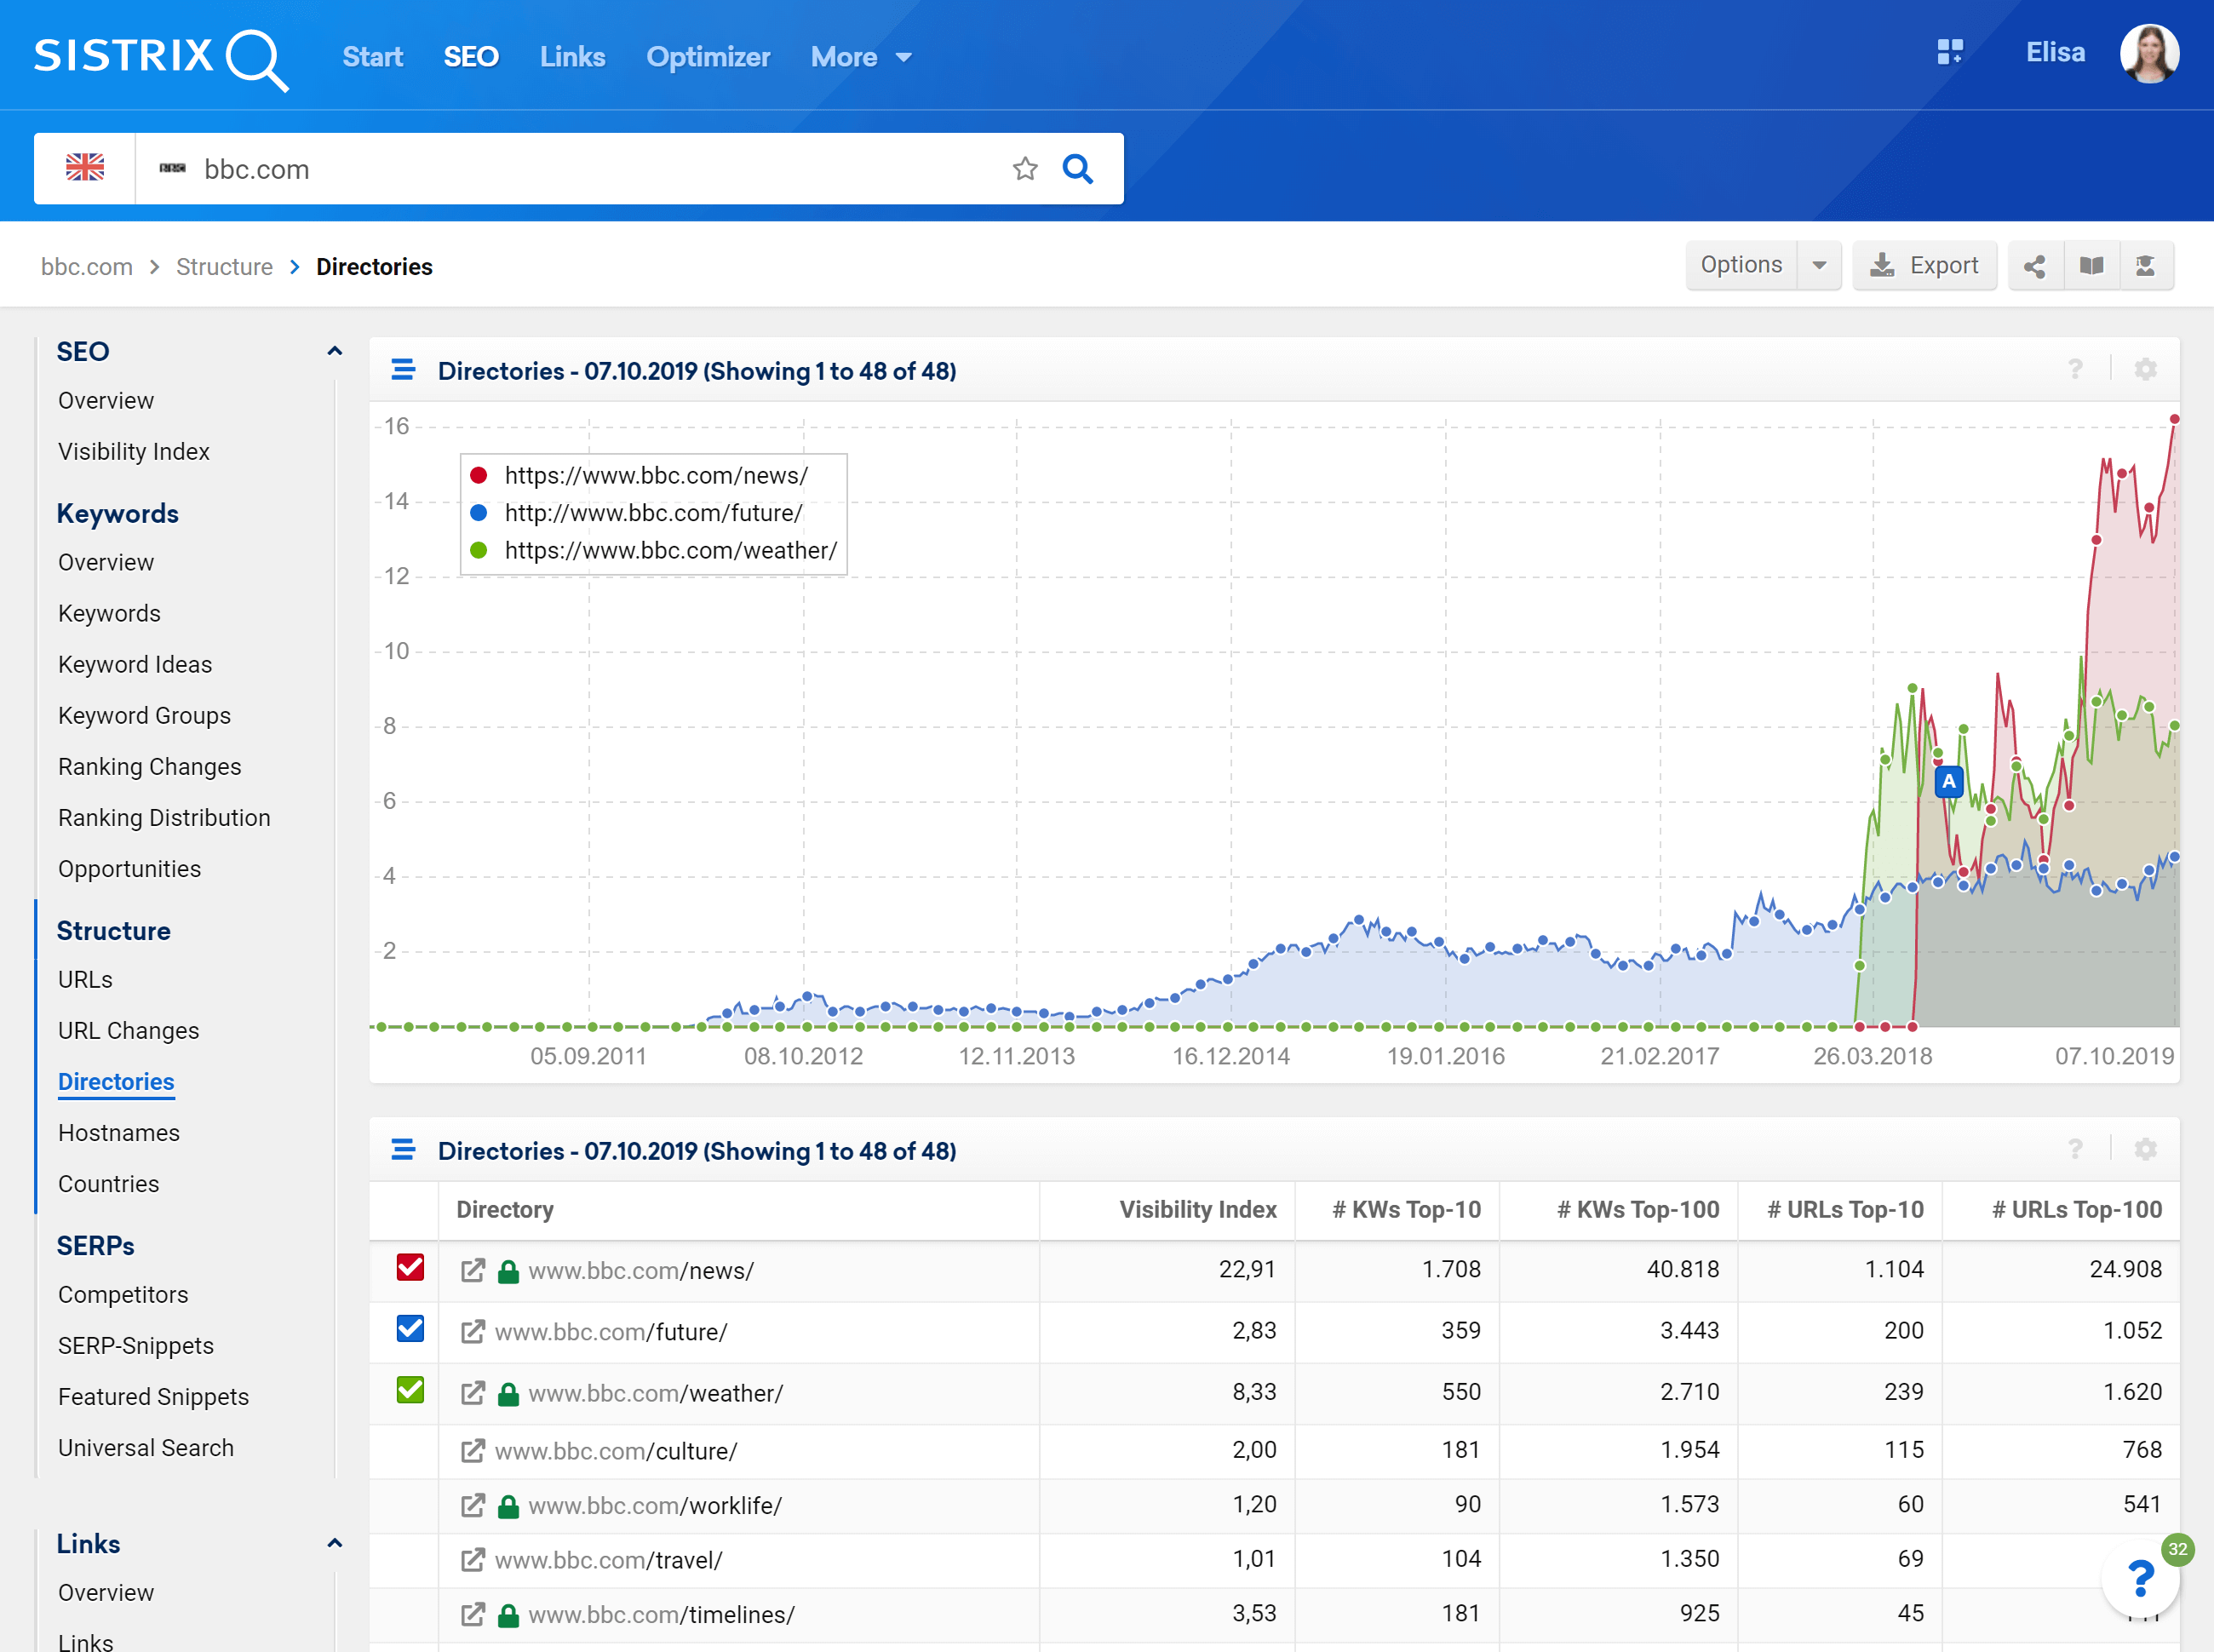Screen dimensions: 2214x1652
Task: Open the book/handbook icon in toolbar
Action: tap(2091, 266)
